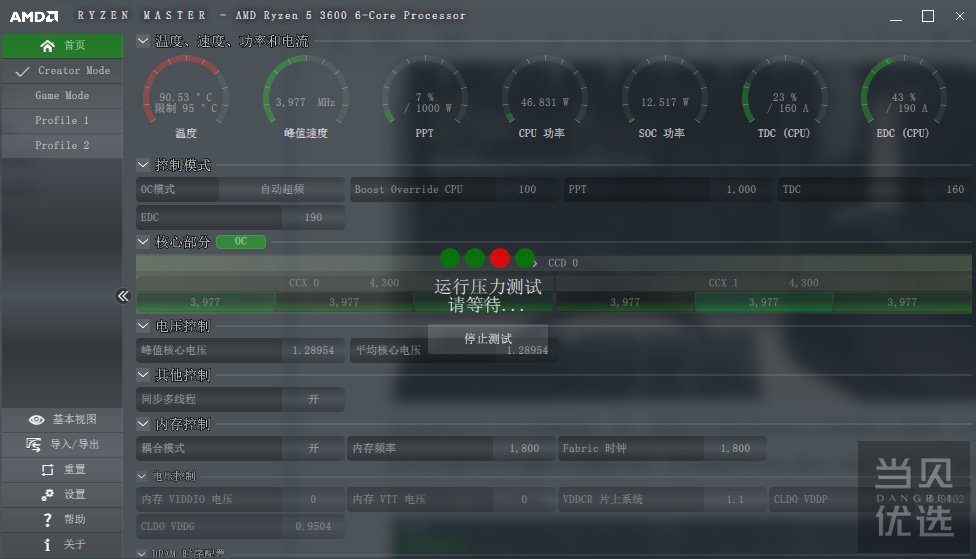Click the CCX 1 4,300 header

click(764, 283)
